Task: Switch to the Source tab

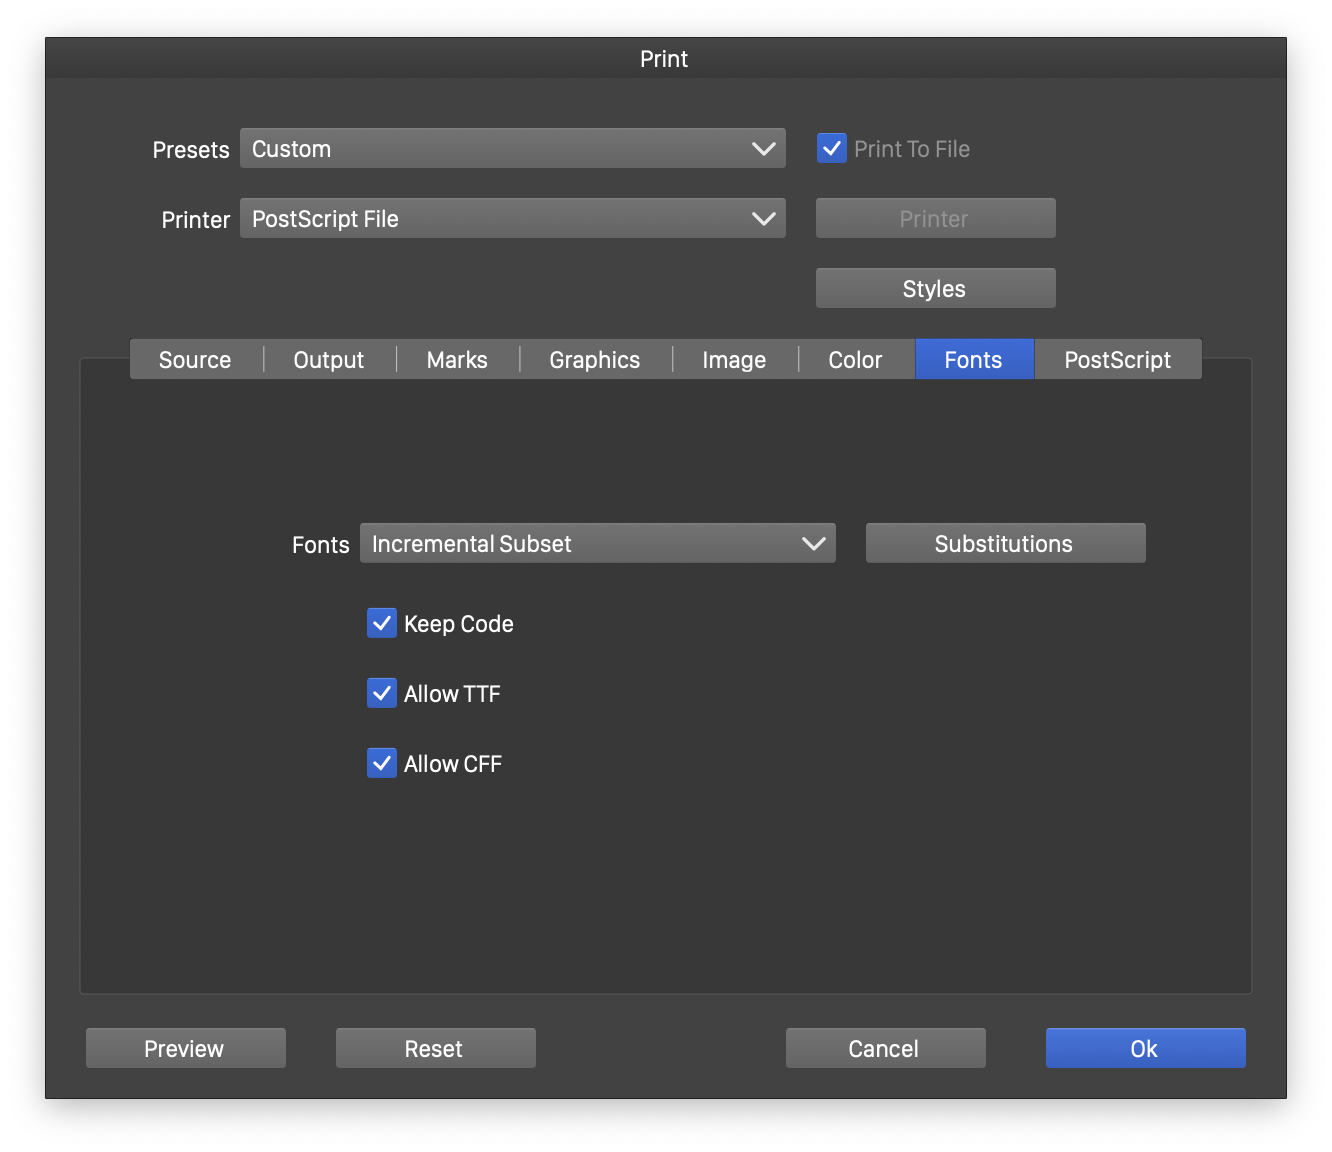Action: click(x=195, y=360)
